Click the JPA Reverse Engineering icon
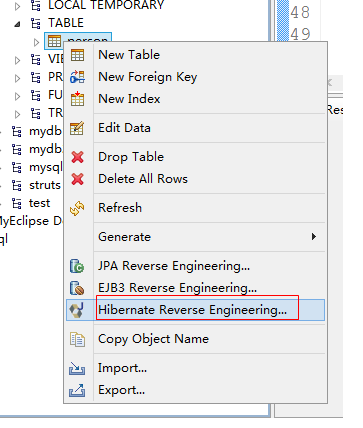This screenshot has height=428, width=363. [77, 266]
